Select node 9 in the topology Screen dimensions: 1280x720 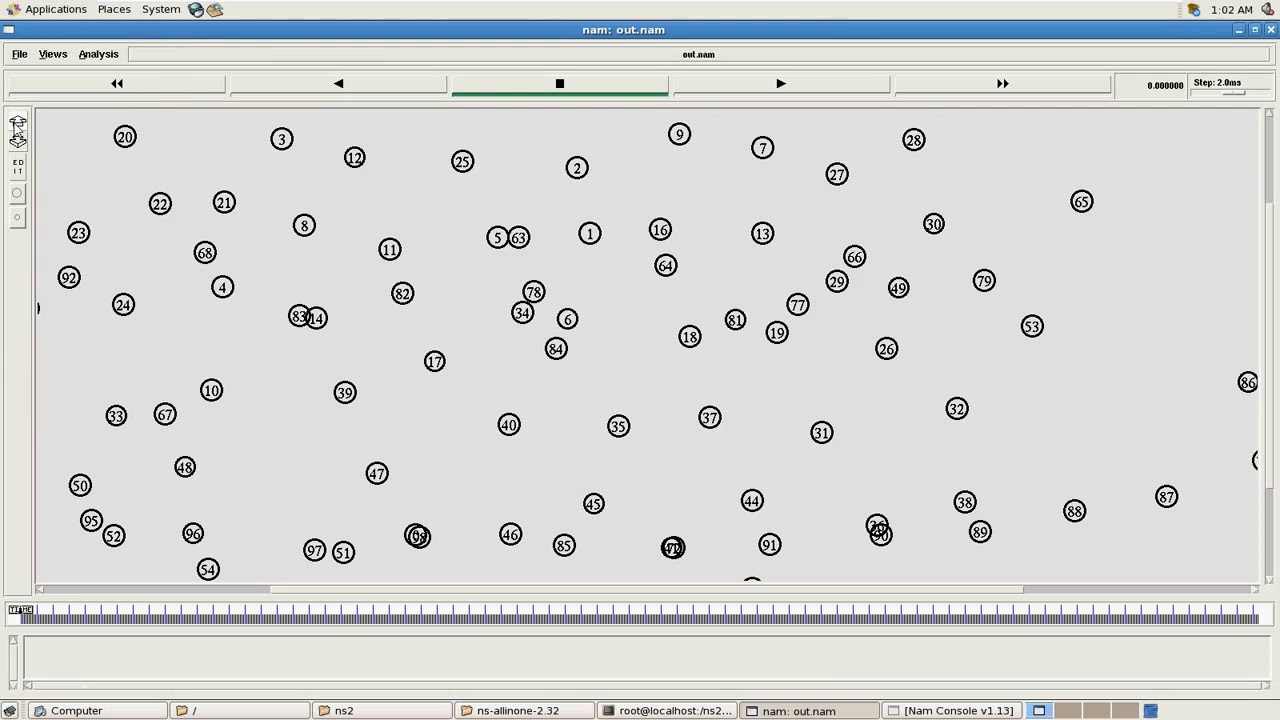tap(679, 134)
